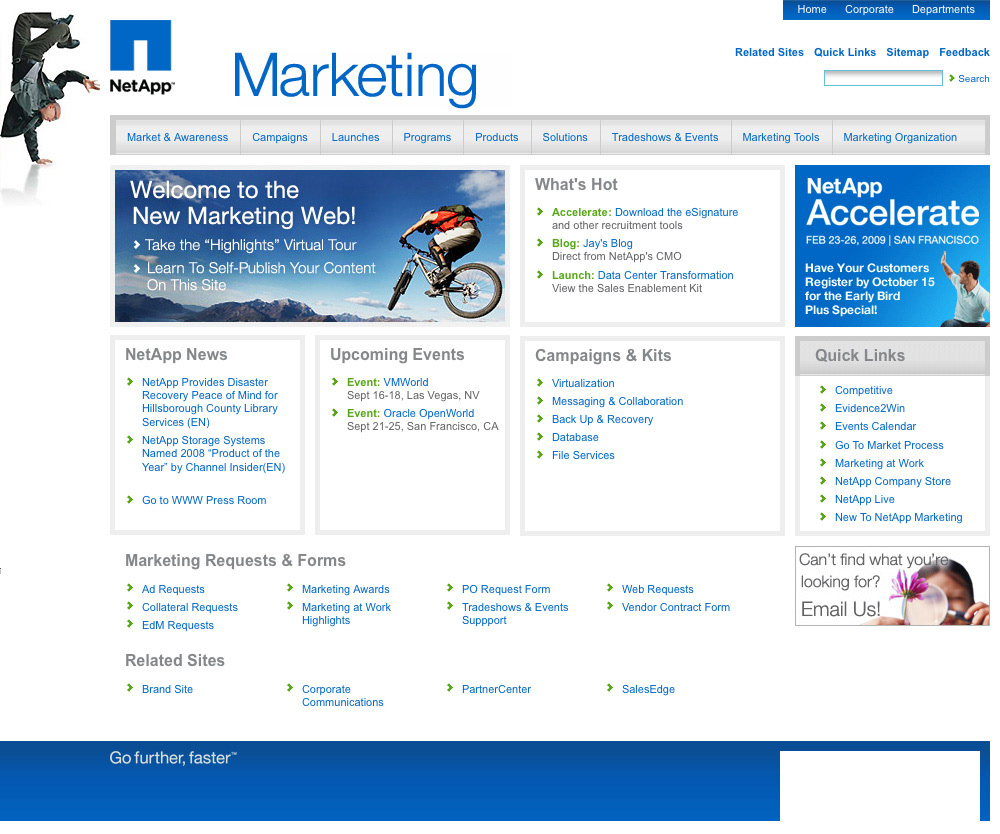The height and width of the screenshot is (834, 1000).
Task: Open Launch: Data Center Transformation link
Action: click(642, 275)
